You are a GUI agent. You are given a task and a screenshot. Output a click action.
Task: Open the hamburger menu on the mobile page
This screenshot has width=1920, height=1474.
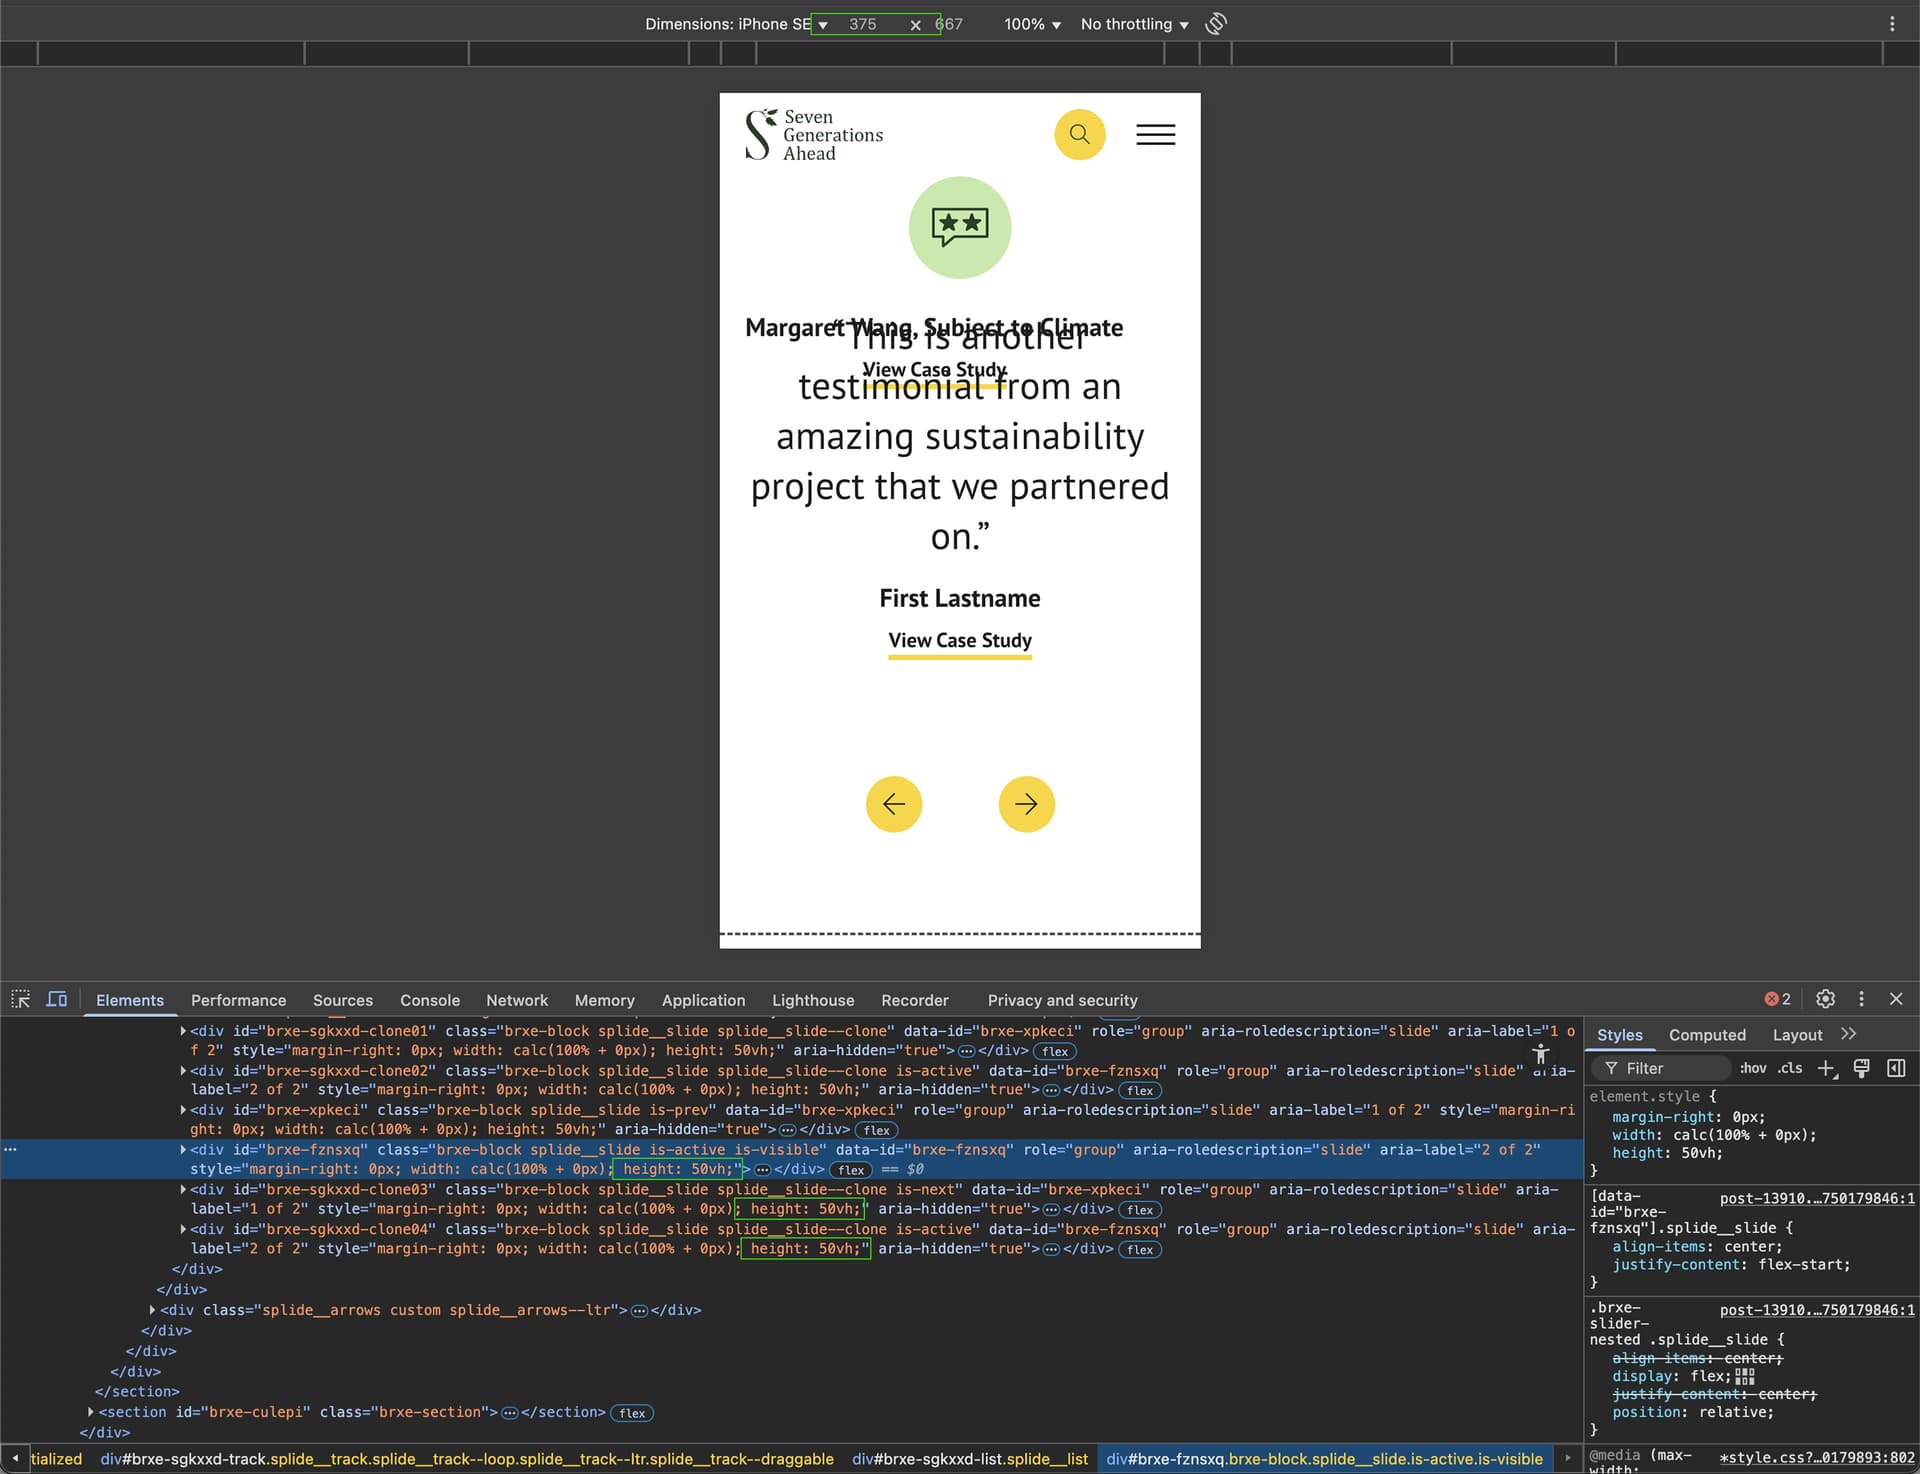[x=1155, y=134]
